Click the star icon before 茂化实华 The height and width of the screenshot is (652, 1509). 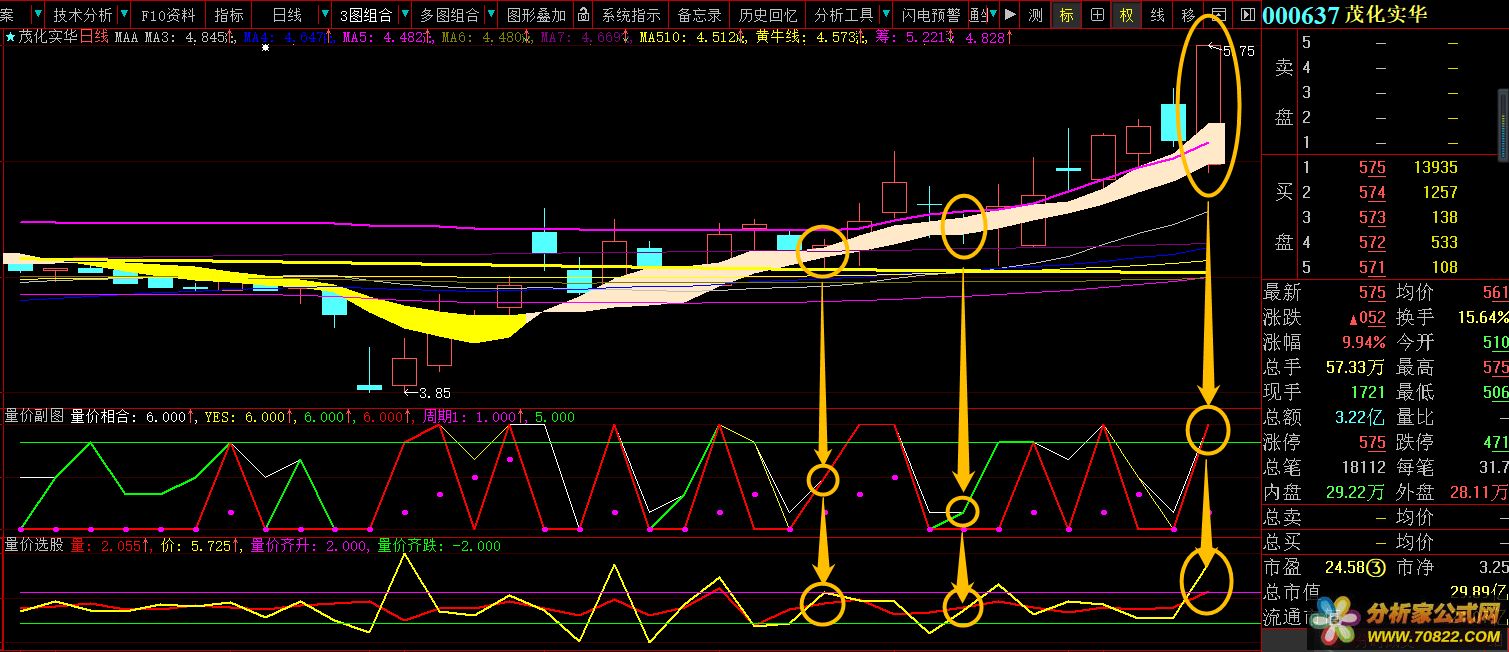coord(10,37)
